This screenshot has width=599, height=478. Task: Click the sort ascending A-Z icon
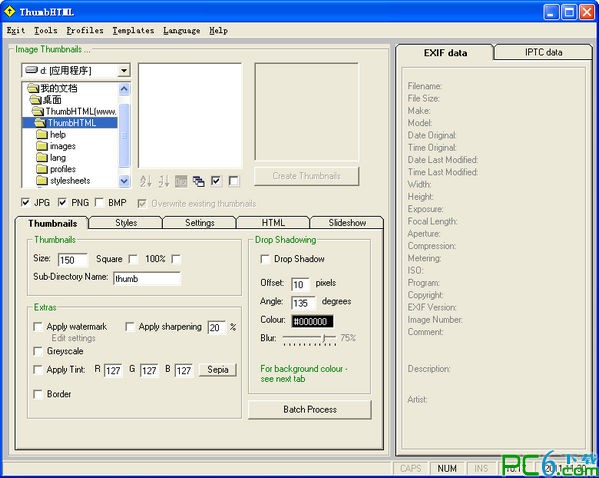click(146, 181)
